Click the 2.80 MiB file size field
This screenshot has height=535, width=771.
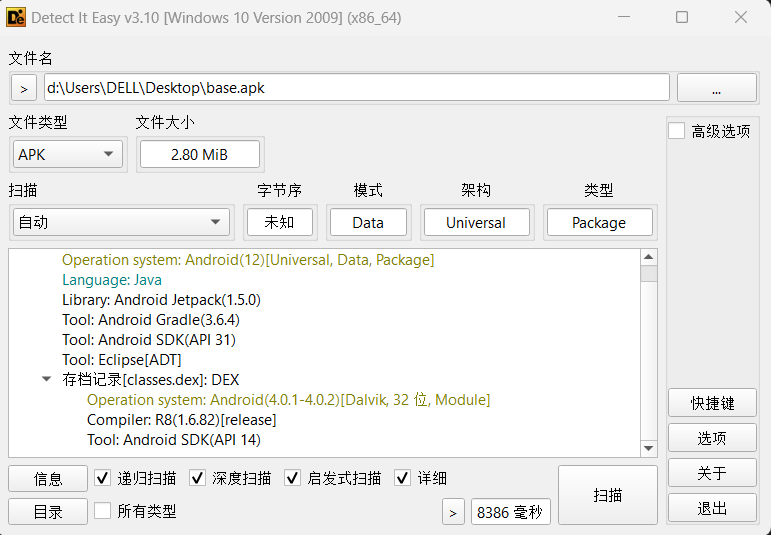(x=200, y=155)
